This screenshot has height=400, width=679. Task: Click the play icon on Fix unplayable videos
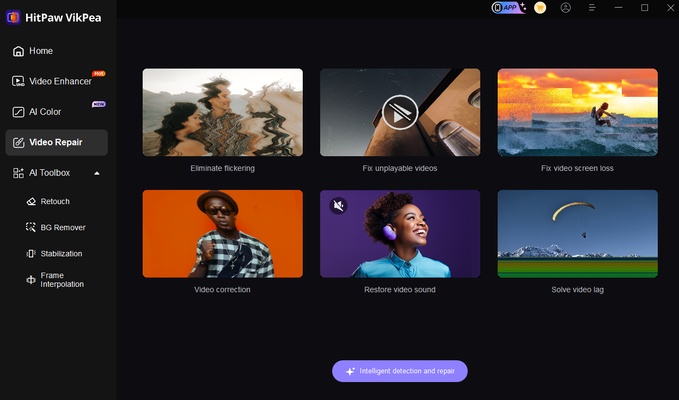point(399,113)
